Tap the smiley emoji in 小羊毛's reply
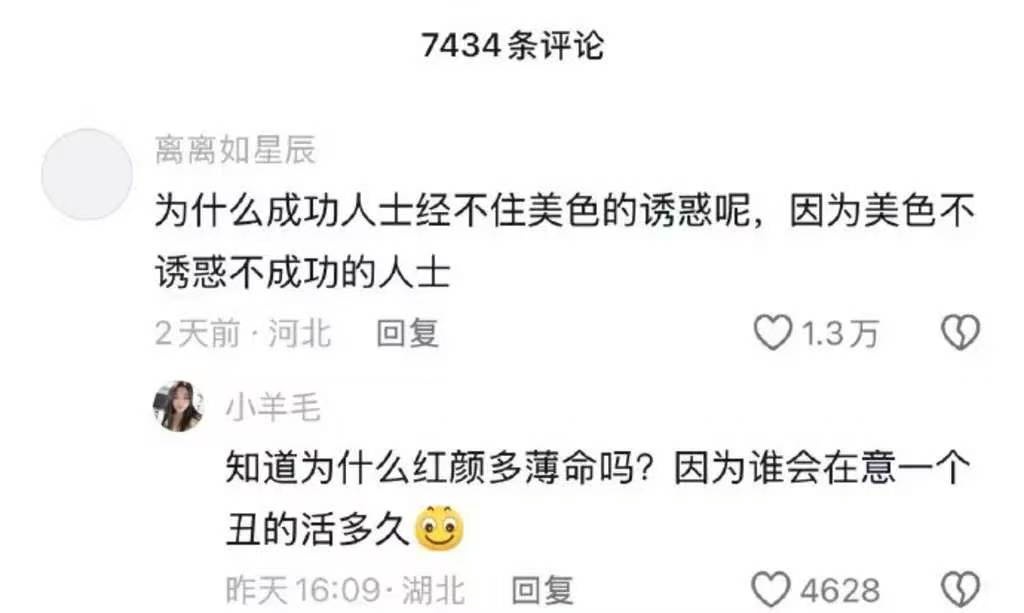The width and height of the screenshot is (1024, 613). pyautogui.click(x=440, y=527)
